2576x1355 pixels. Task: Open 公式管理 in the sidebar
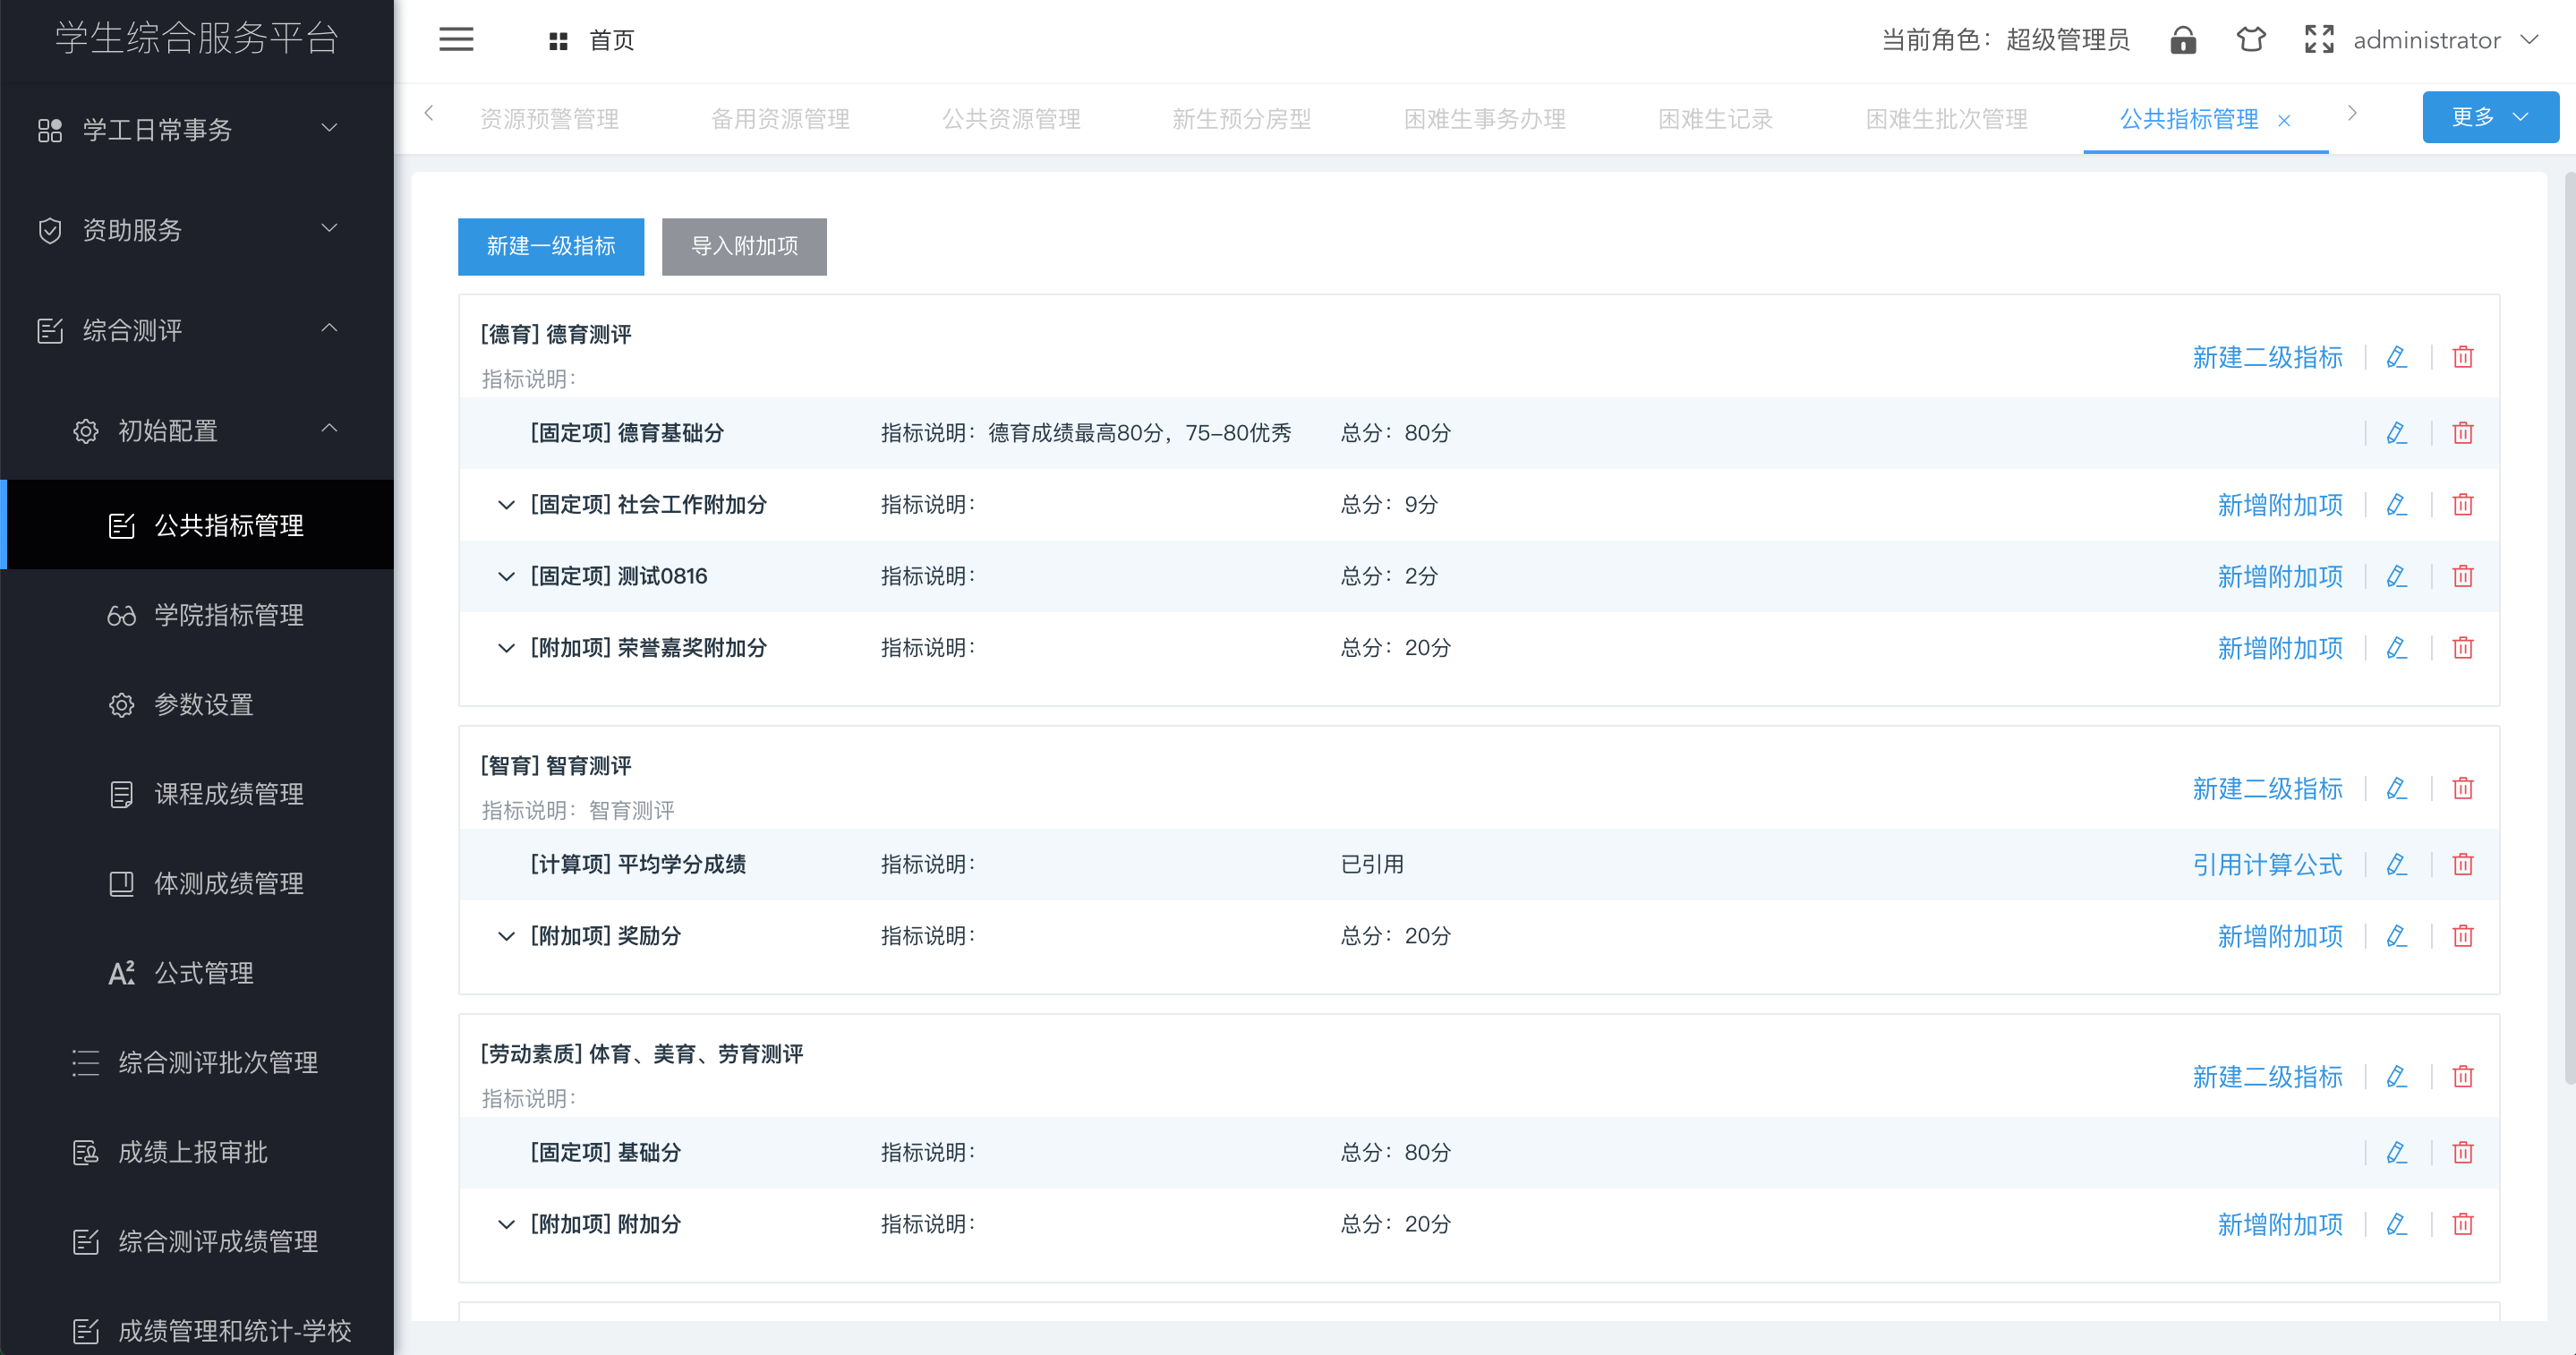203,973
